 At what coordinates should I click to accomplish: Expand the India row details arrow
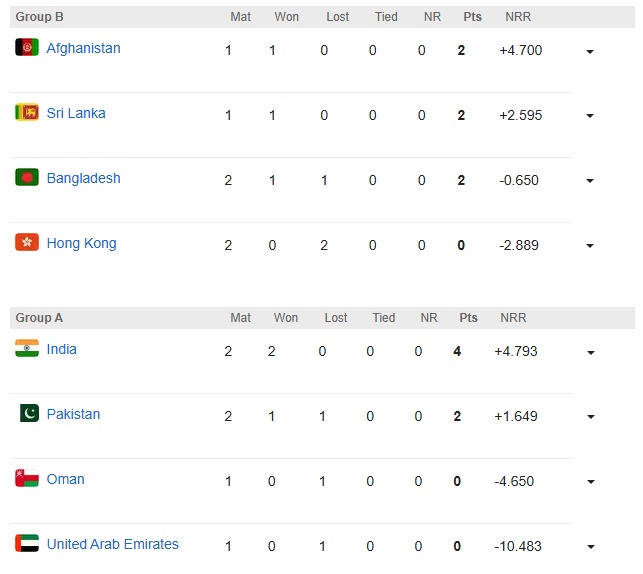(590, 353)
